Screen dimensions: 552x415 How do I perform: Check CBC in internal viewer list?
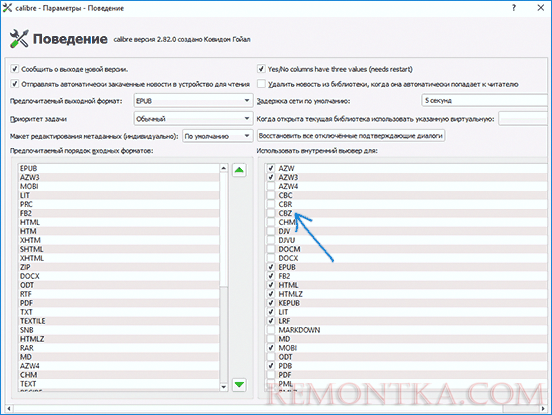tap(271, 195)
